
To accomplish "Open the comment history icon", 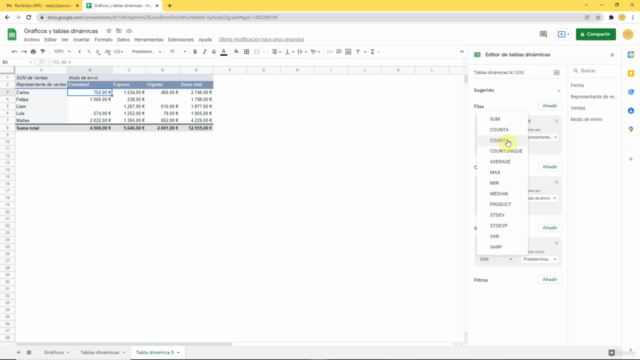I will pos(543,34).
